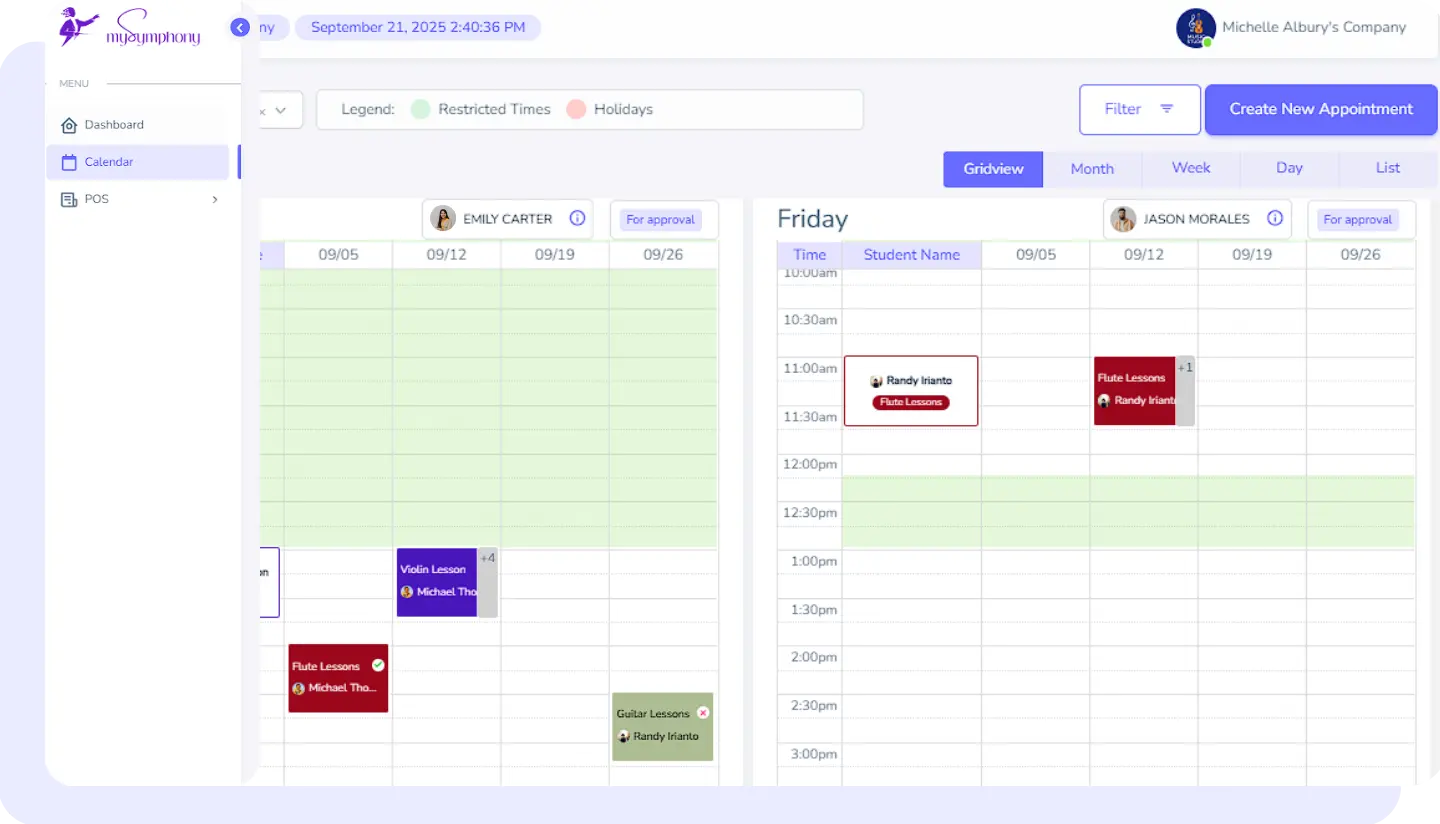Click the company avatar in header

1195,28
